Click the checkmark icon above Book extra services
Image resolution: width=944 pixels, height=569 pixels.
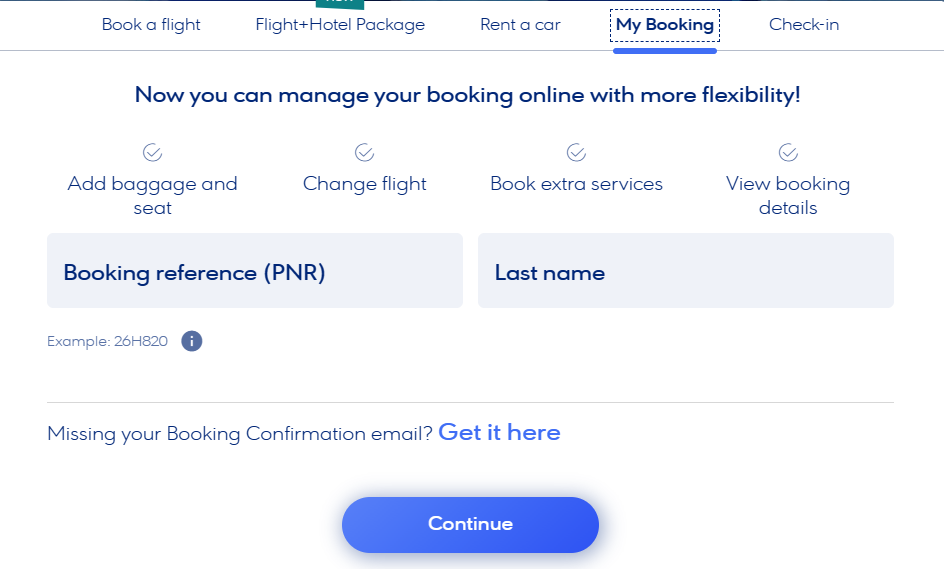pyautogui.click(x=576, y=152)
